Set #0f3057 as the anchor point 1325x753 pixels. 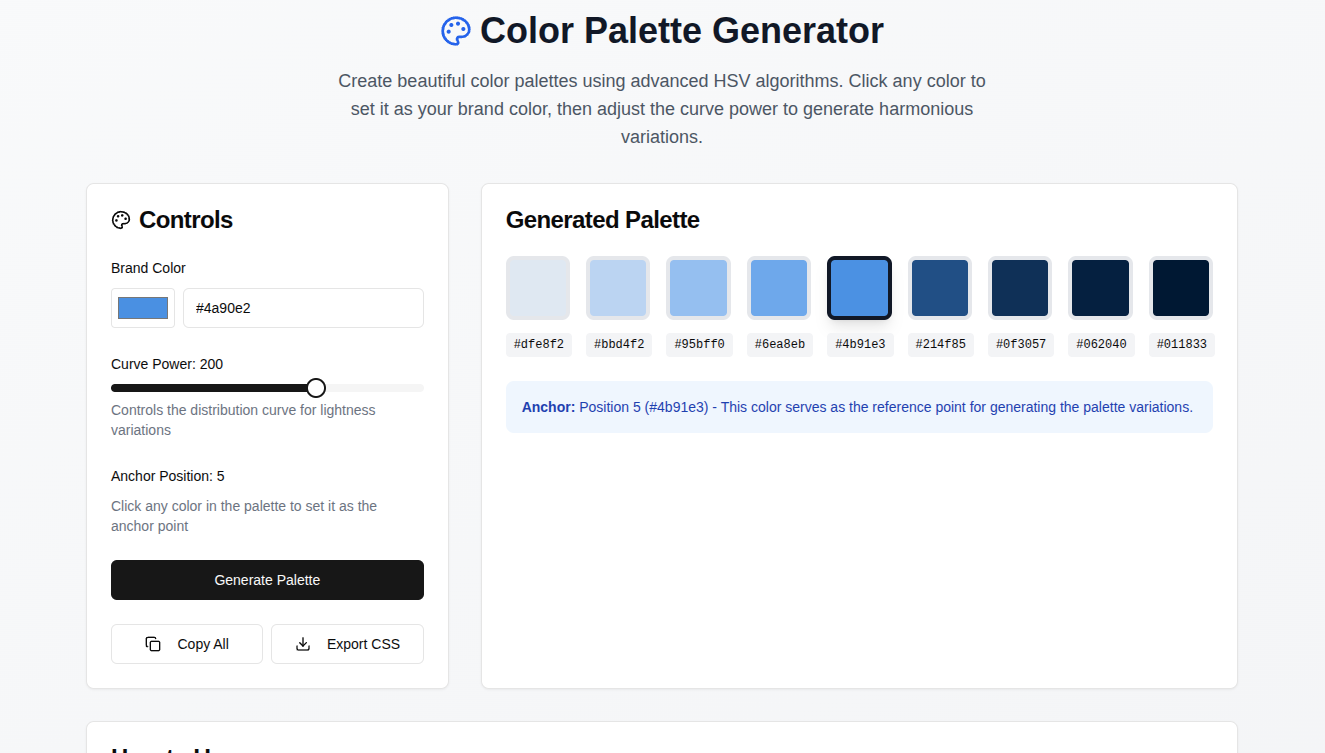[1021, 287]
